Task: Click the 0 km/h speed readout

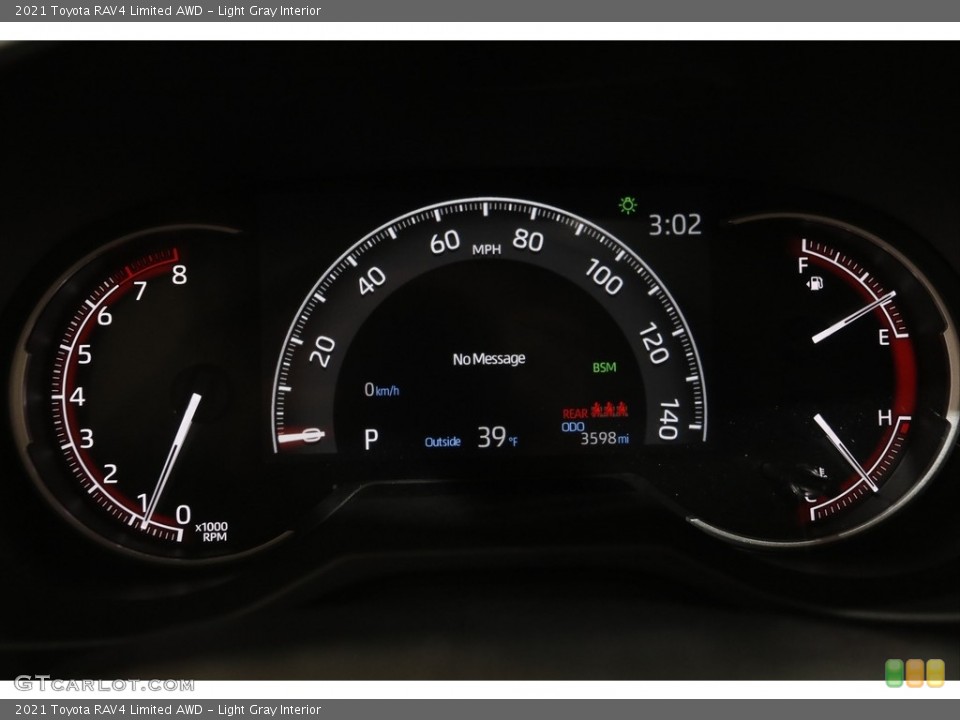Action: point(381,389)
